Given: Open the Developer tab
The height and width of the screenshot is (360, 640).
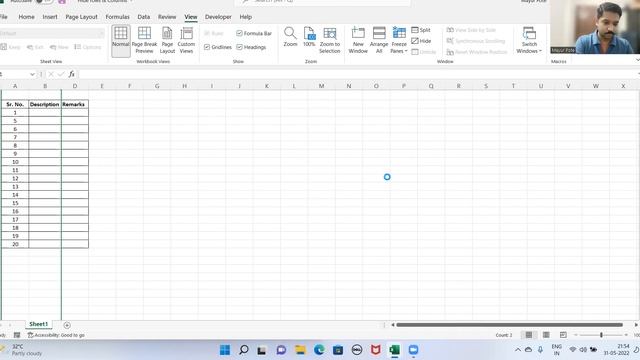Looking at the screenshot, I should (218, 17).
